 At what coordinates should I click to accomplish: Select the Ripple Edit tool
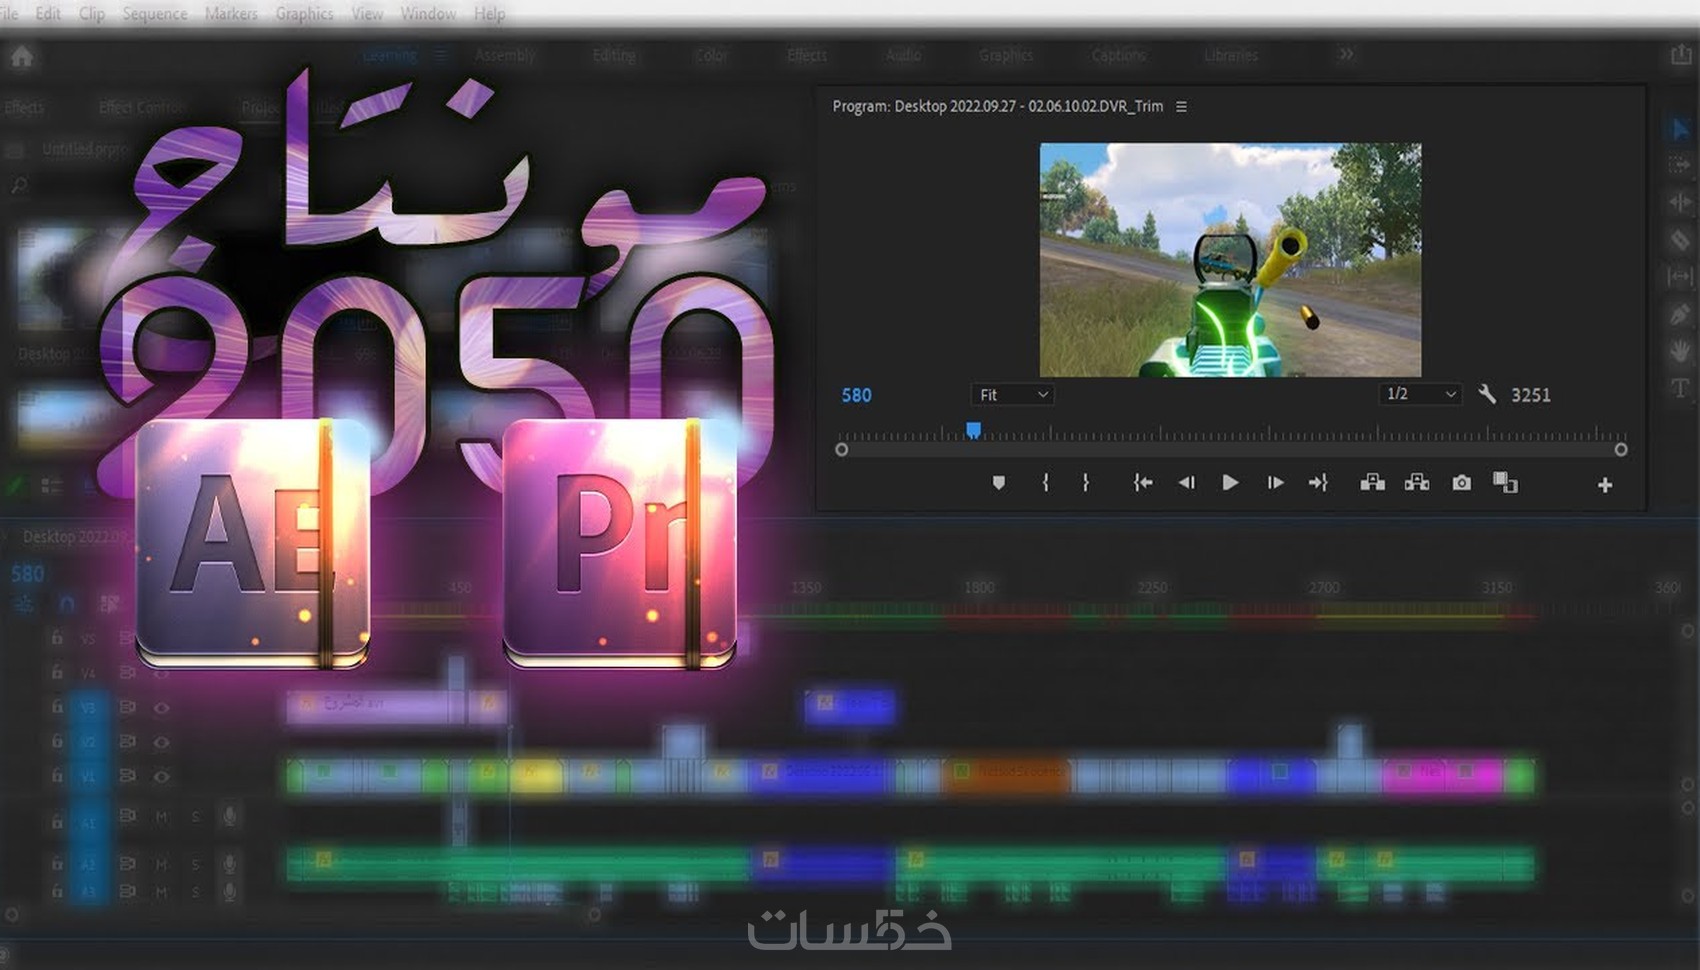pyautogui.click(x=1680, y=203)
